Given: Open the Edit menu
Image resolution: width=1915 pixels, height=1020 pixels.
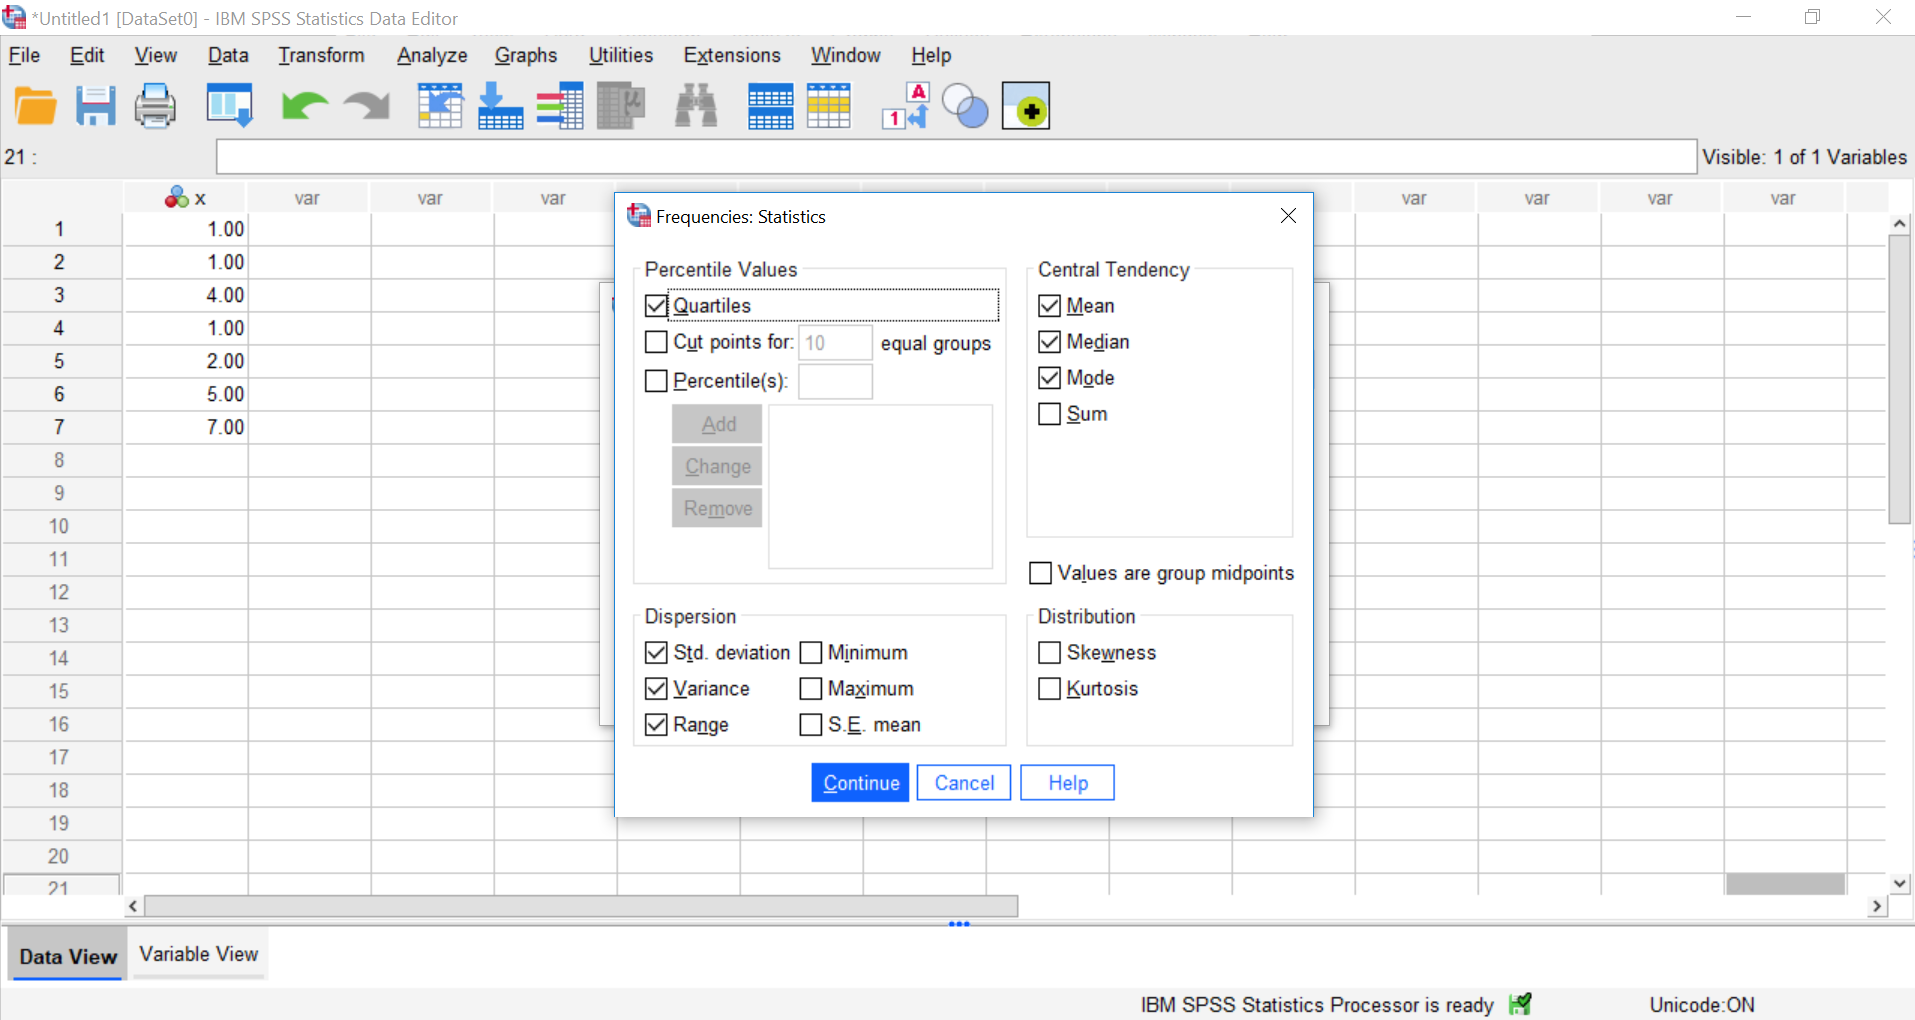Looking at the screenshot, I should [87, 55].
